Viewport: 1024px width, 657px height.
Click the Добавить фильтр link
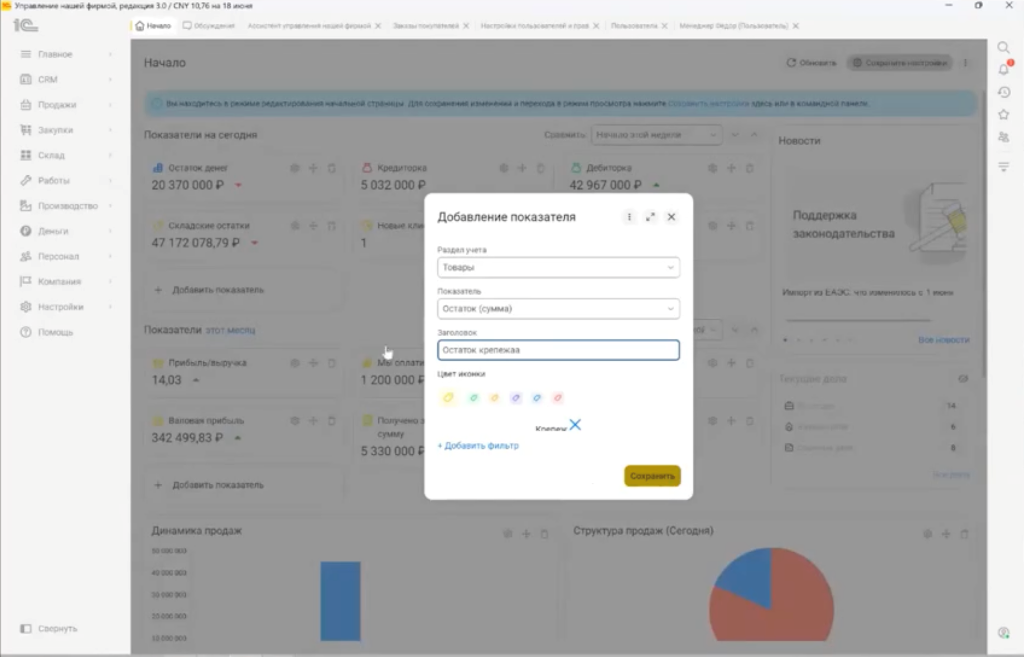pyautogui.click(x=478, y=445)
